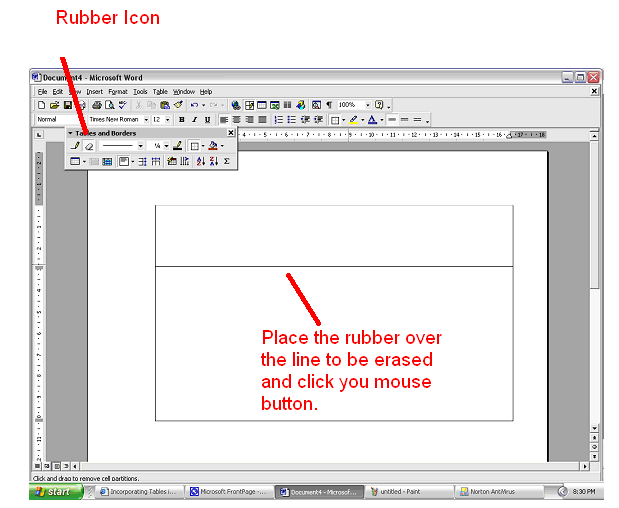Open the Font name dropdown
Image resolution: width=619 pixels, height=508 pixels.
pyautogui.click(x=146, y=120)
